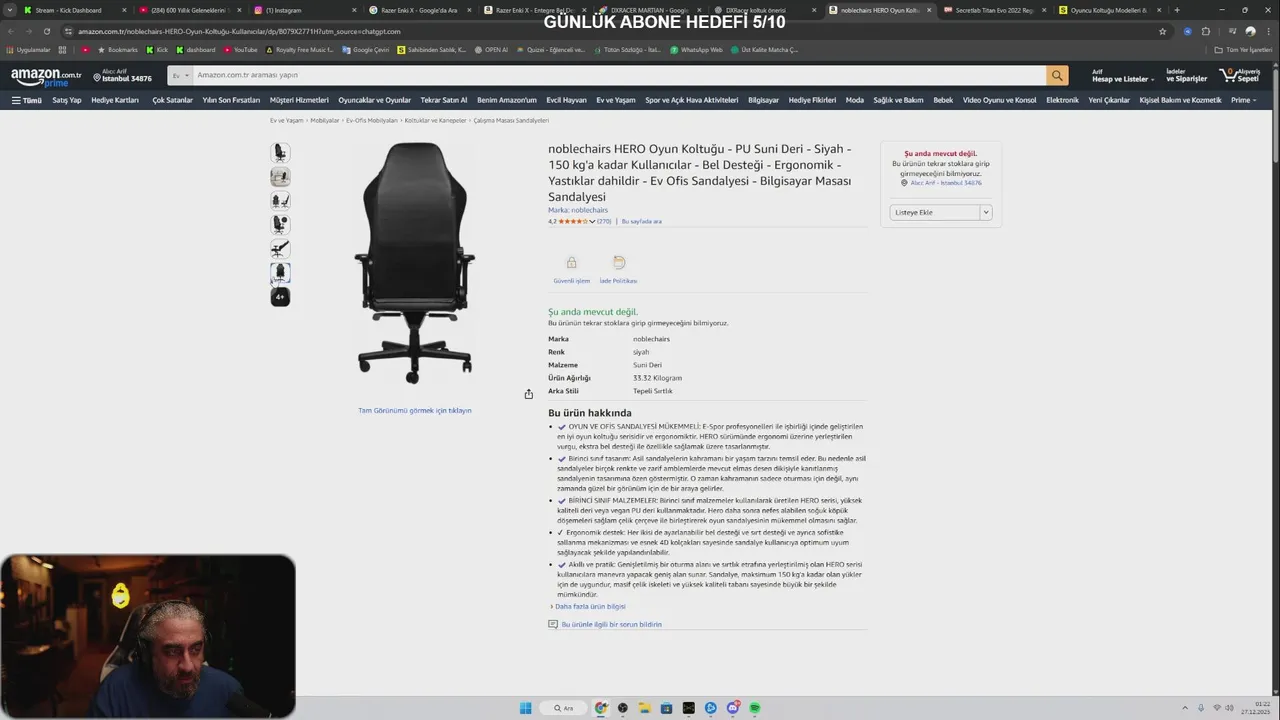Go back with the browser arrow
The image size is (1280, 720).
pyautogui.click(x=11, y=31)
